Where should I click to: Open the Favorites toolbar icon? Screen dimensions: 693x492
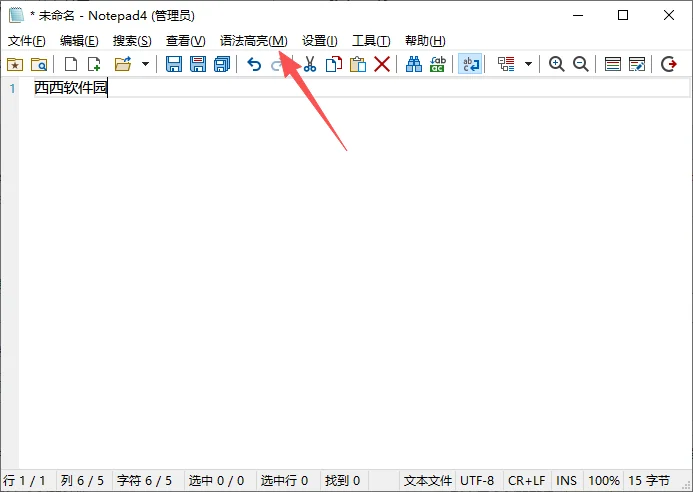(15, 65)
